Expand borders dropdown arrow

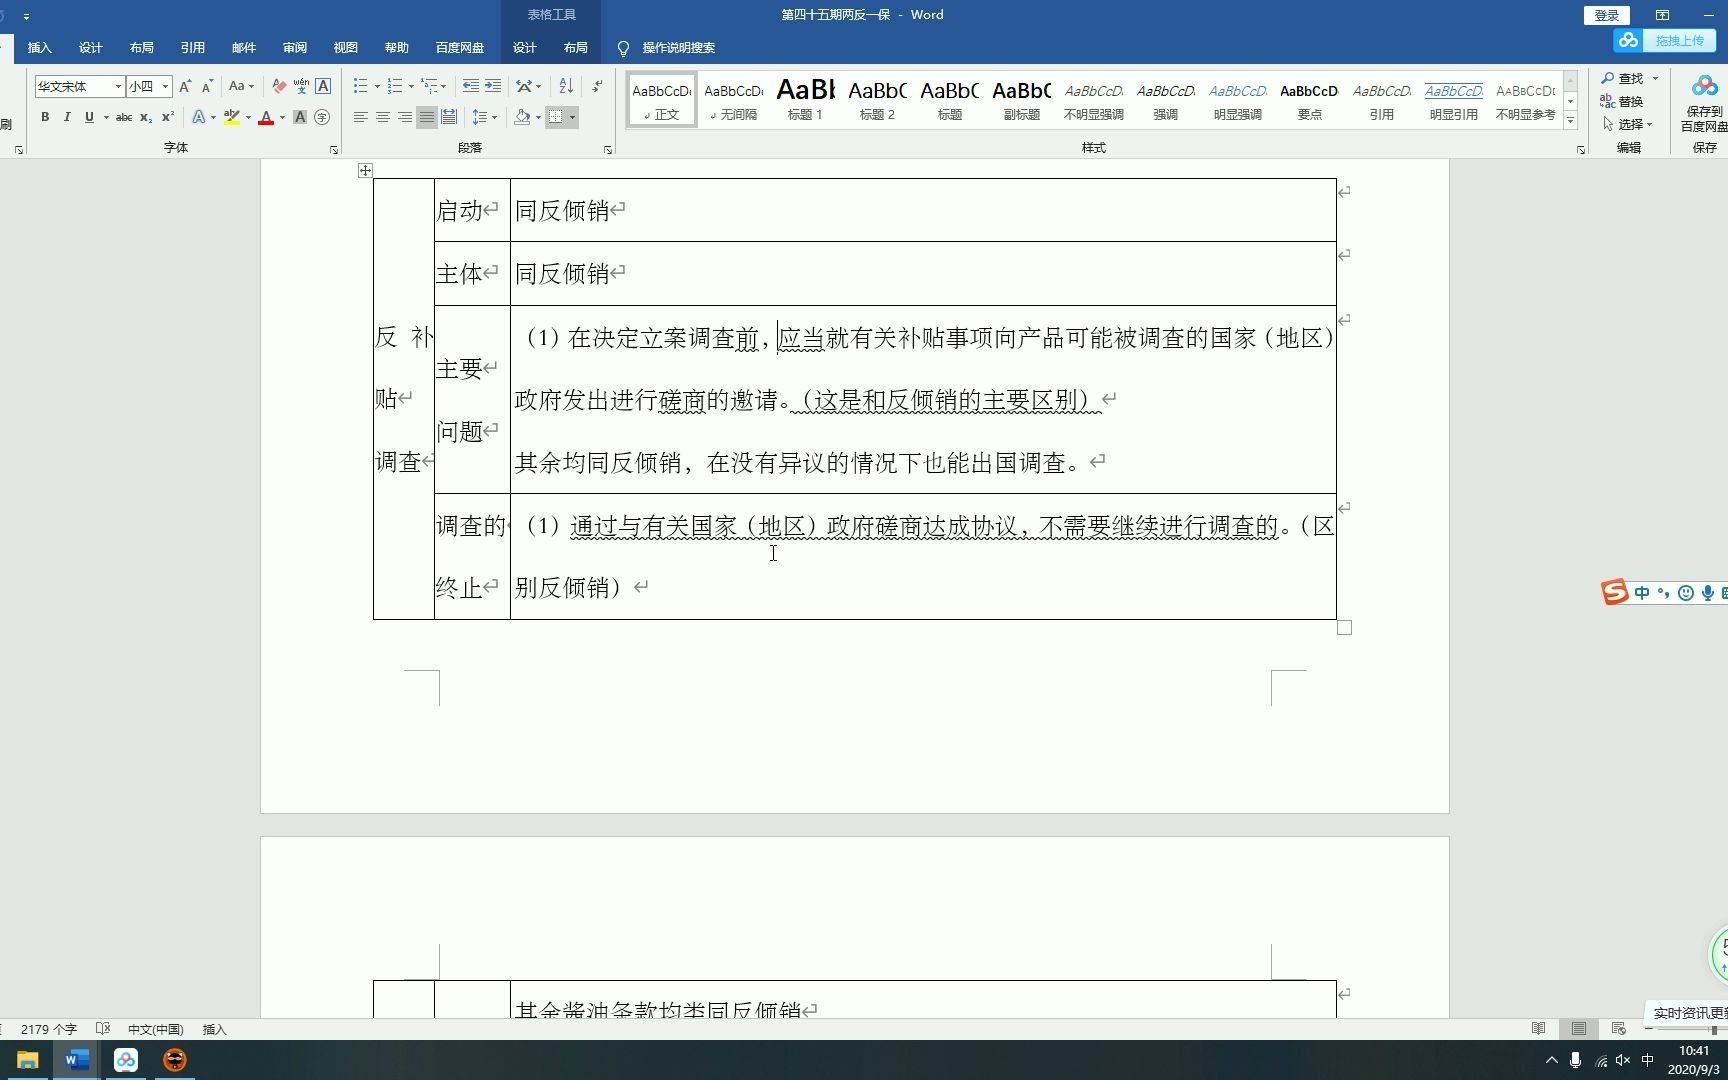pos(572,117)
